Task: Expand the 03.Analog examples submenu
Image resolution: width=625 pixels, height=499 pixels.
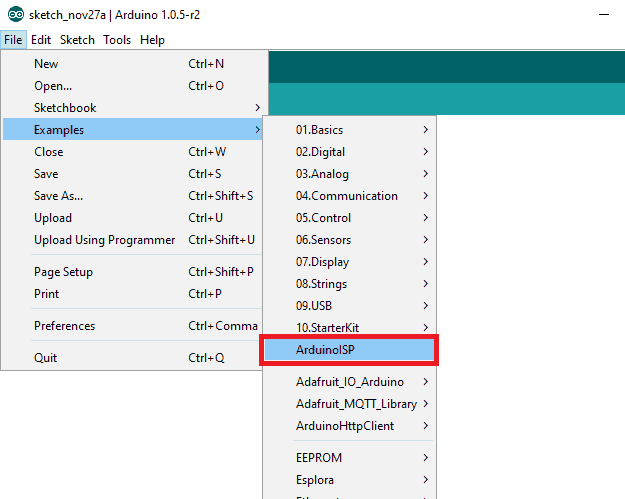Action: pyautogui.click(x=350, y=174)
